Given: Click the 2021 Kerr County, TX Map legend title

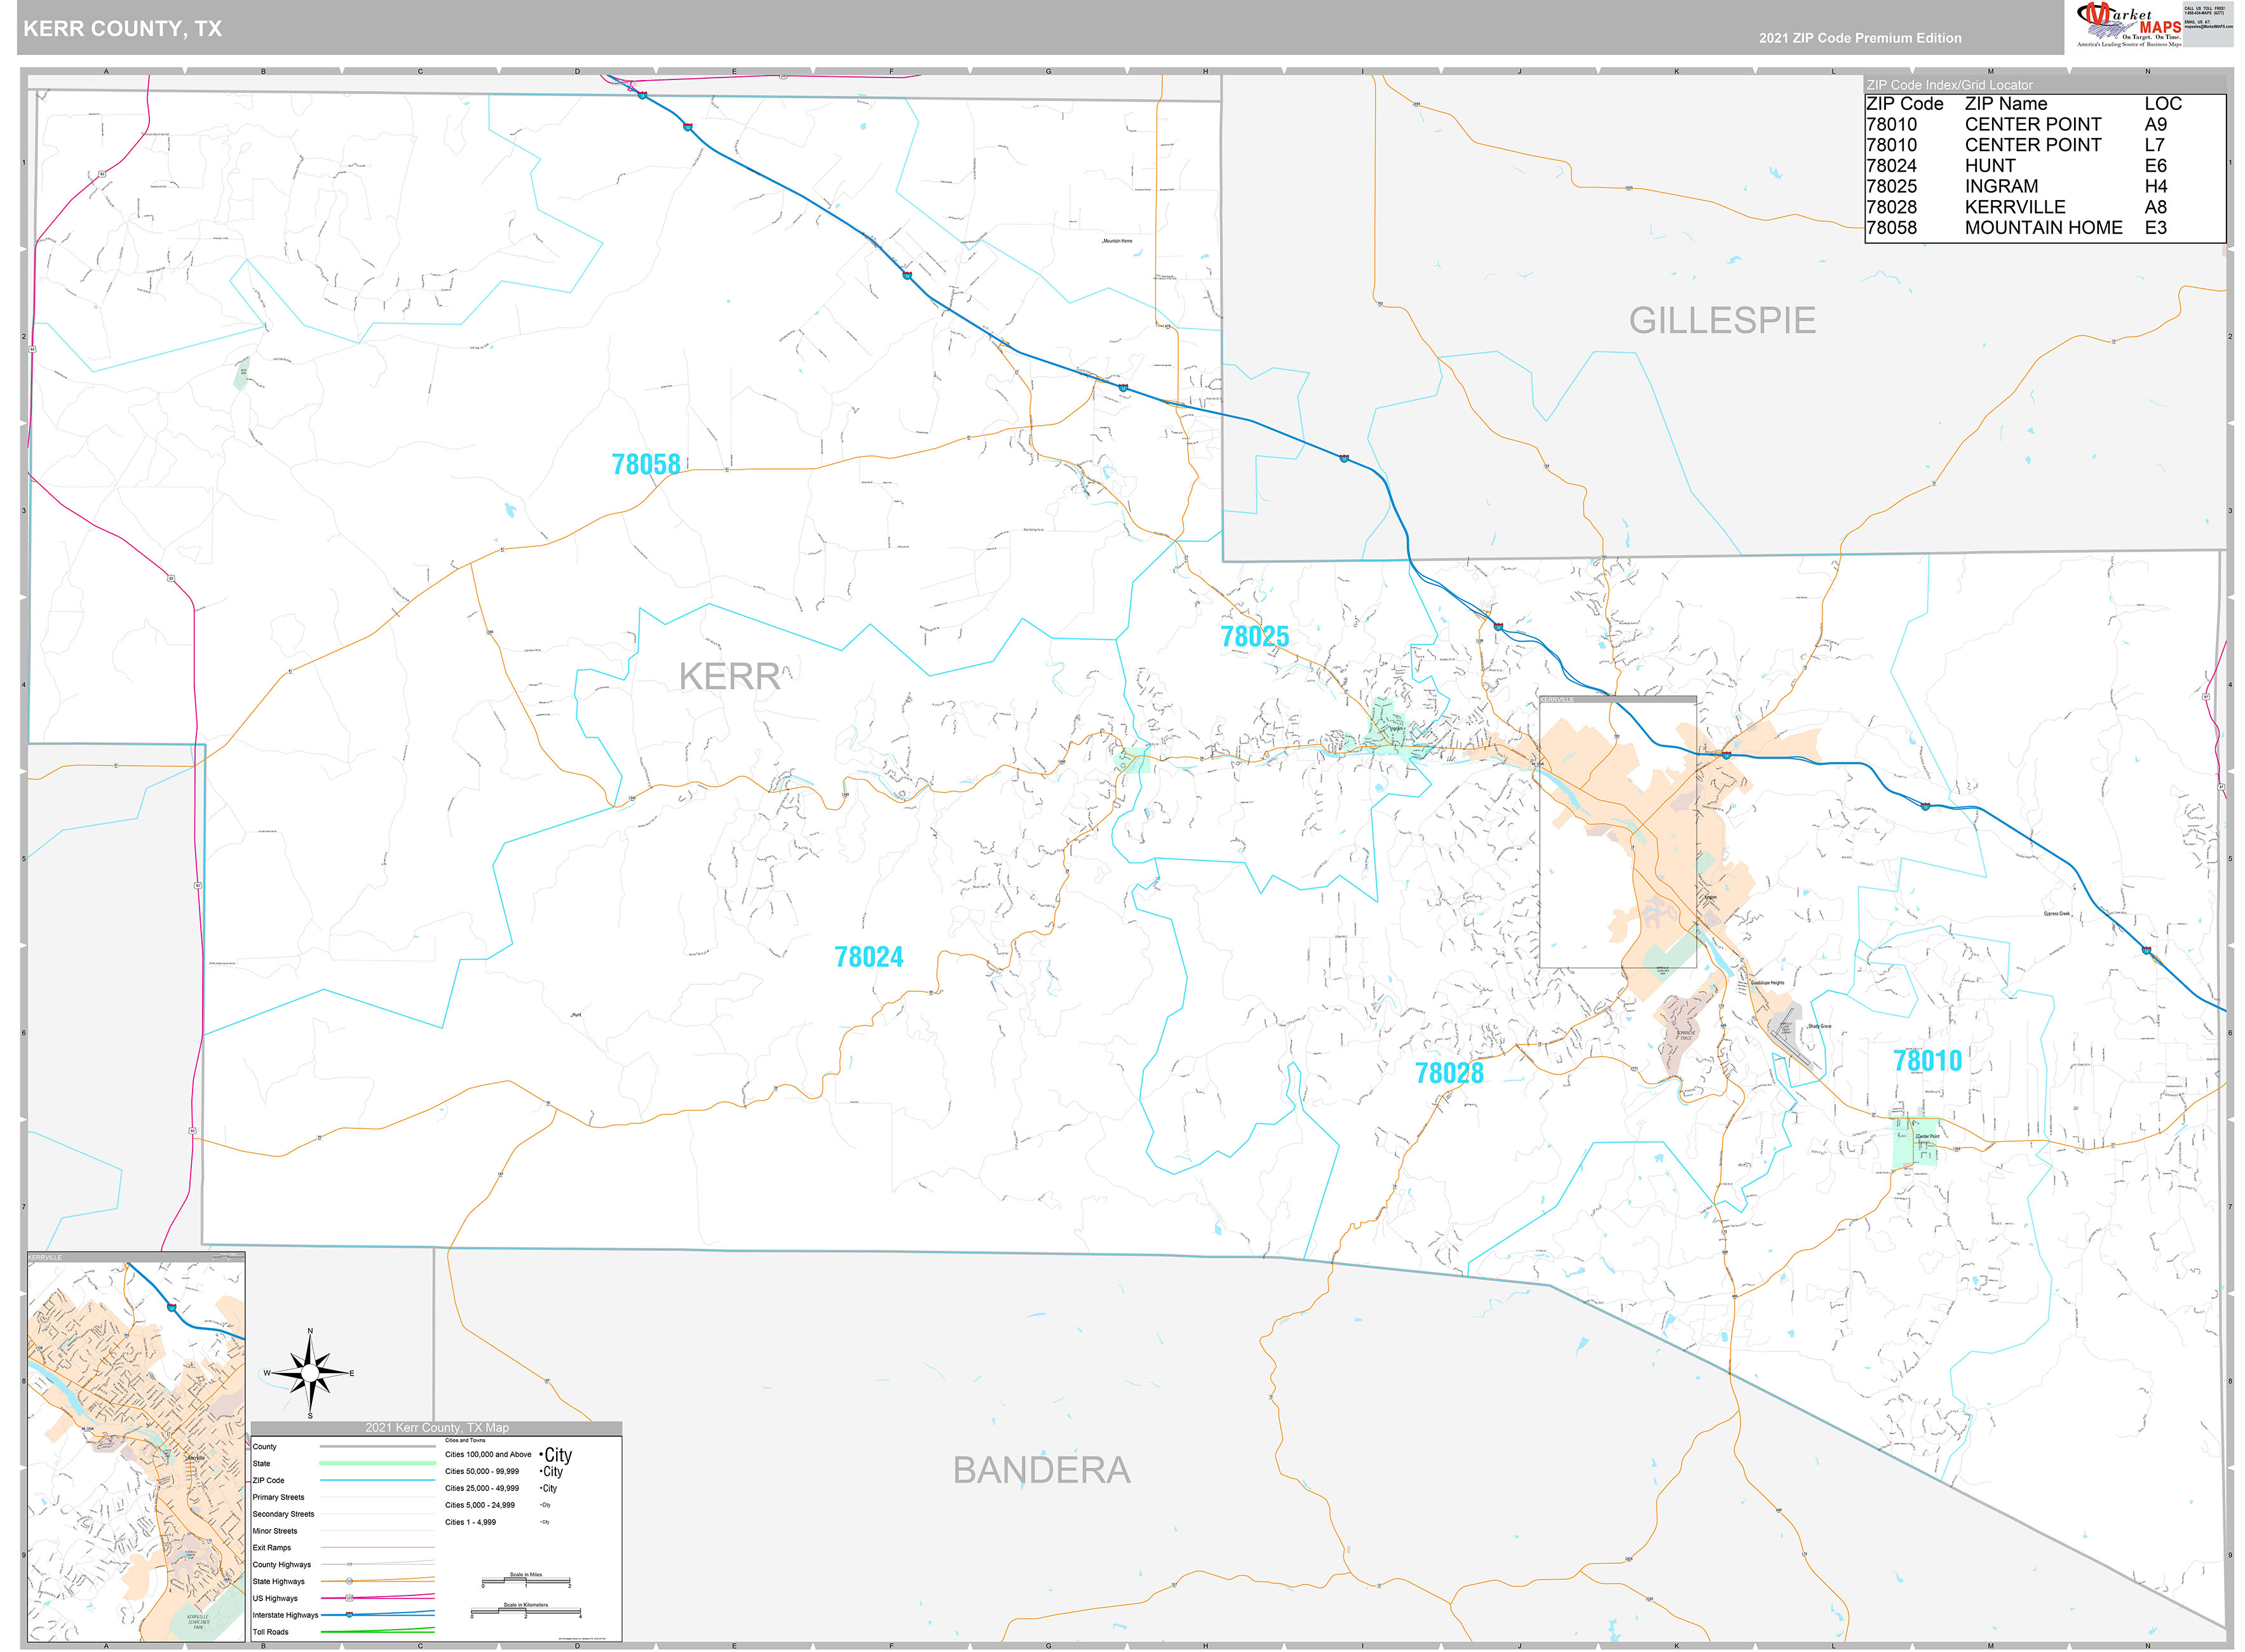Looking at the screenshot, I should [x=436, y=1428].
